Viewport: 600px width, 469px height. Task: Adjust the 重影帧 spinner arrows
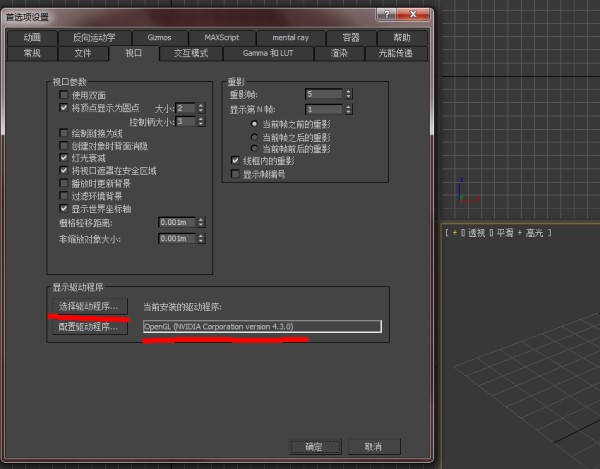(x=348, y=94)
